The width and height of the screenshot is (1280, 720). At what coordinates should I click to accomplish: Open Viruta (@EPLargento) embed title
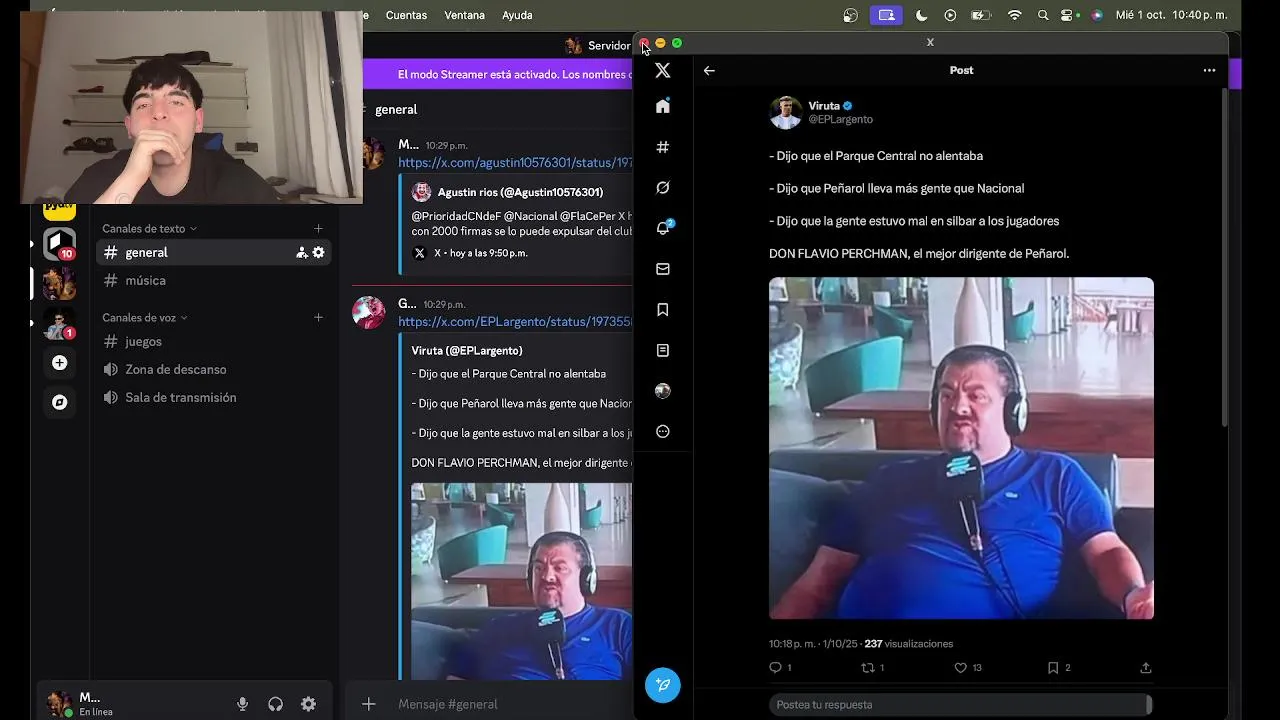pos(467,350)
